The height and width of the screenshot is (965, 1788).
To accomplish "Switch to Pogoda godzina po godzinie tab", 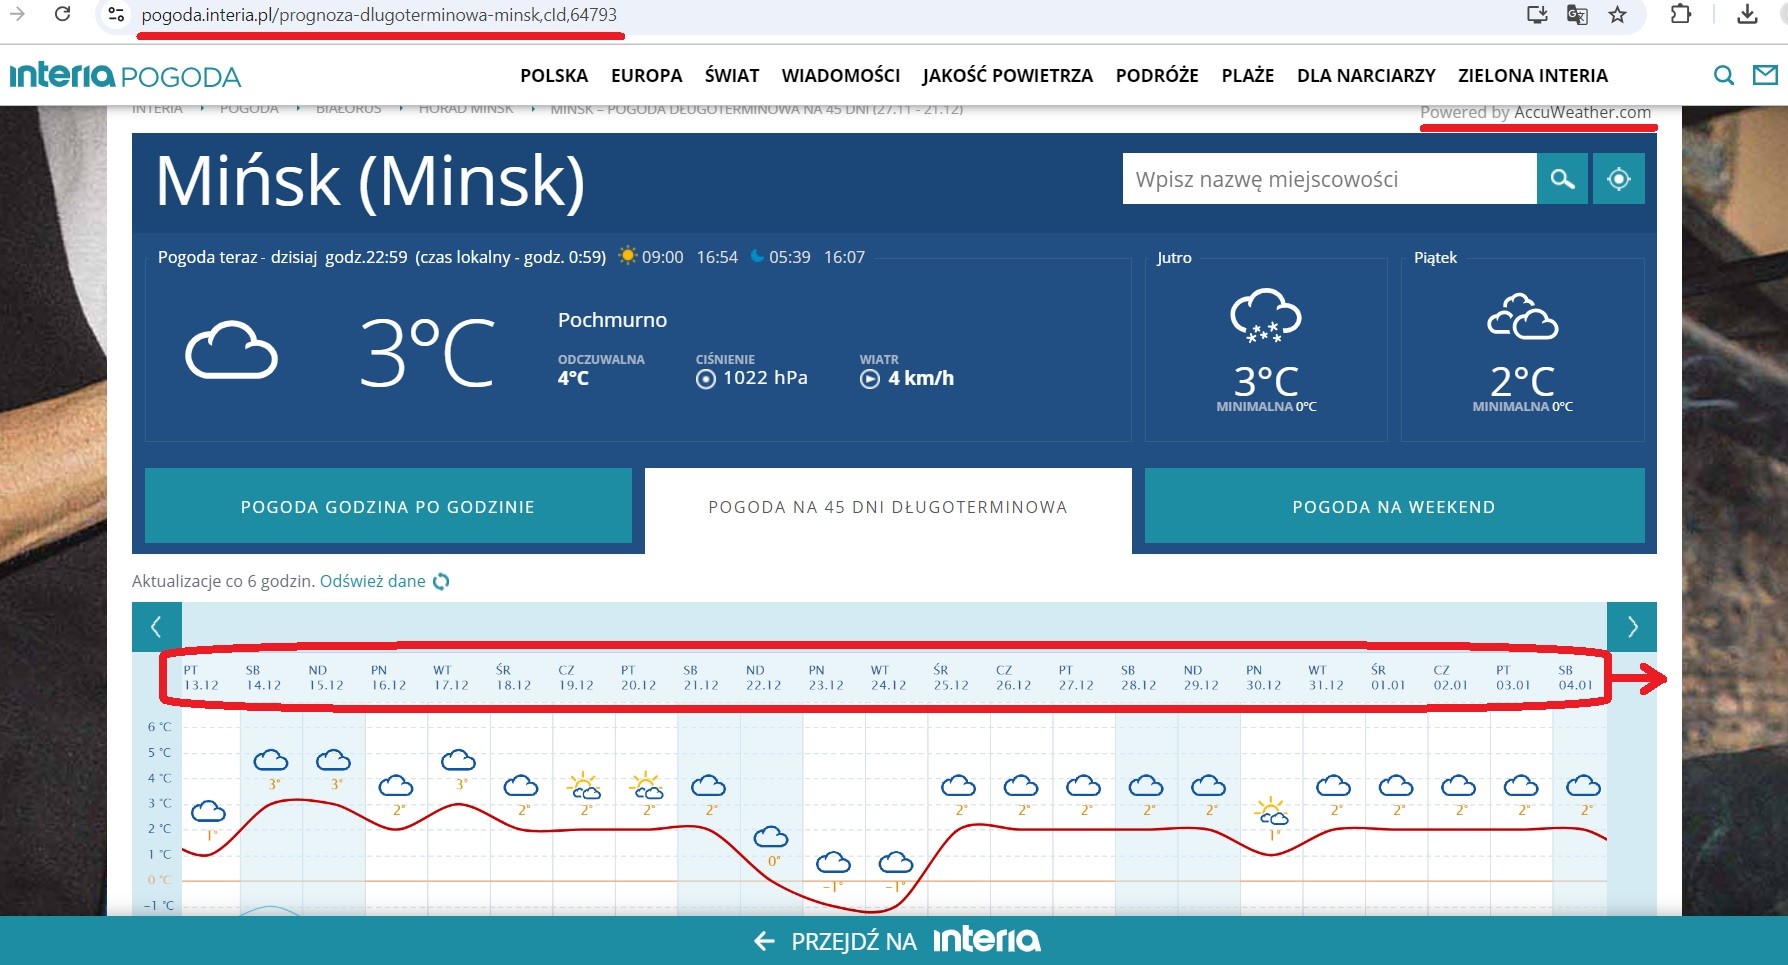I will 388,507.
